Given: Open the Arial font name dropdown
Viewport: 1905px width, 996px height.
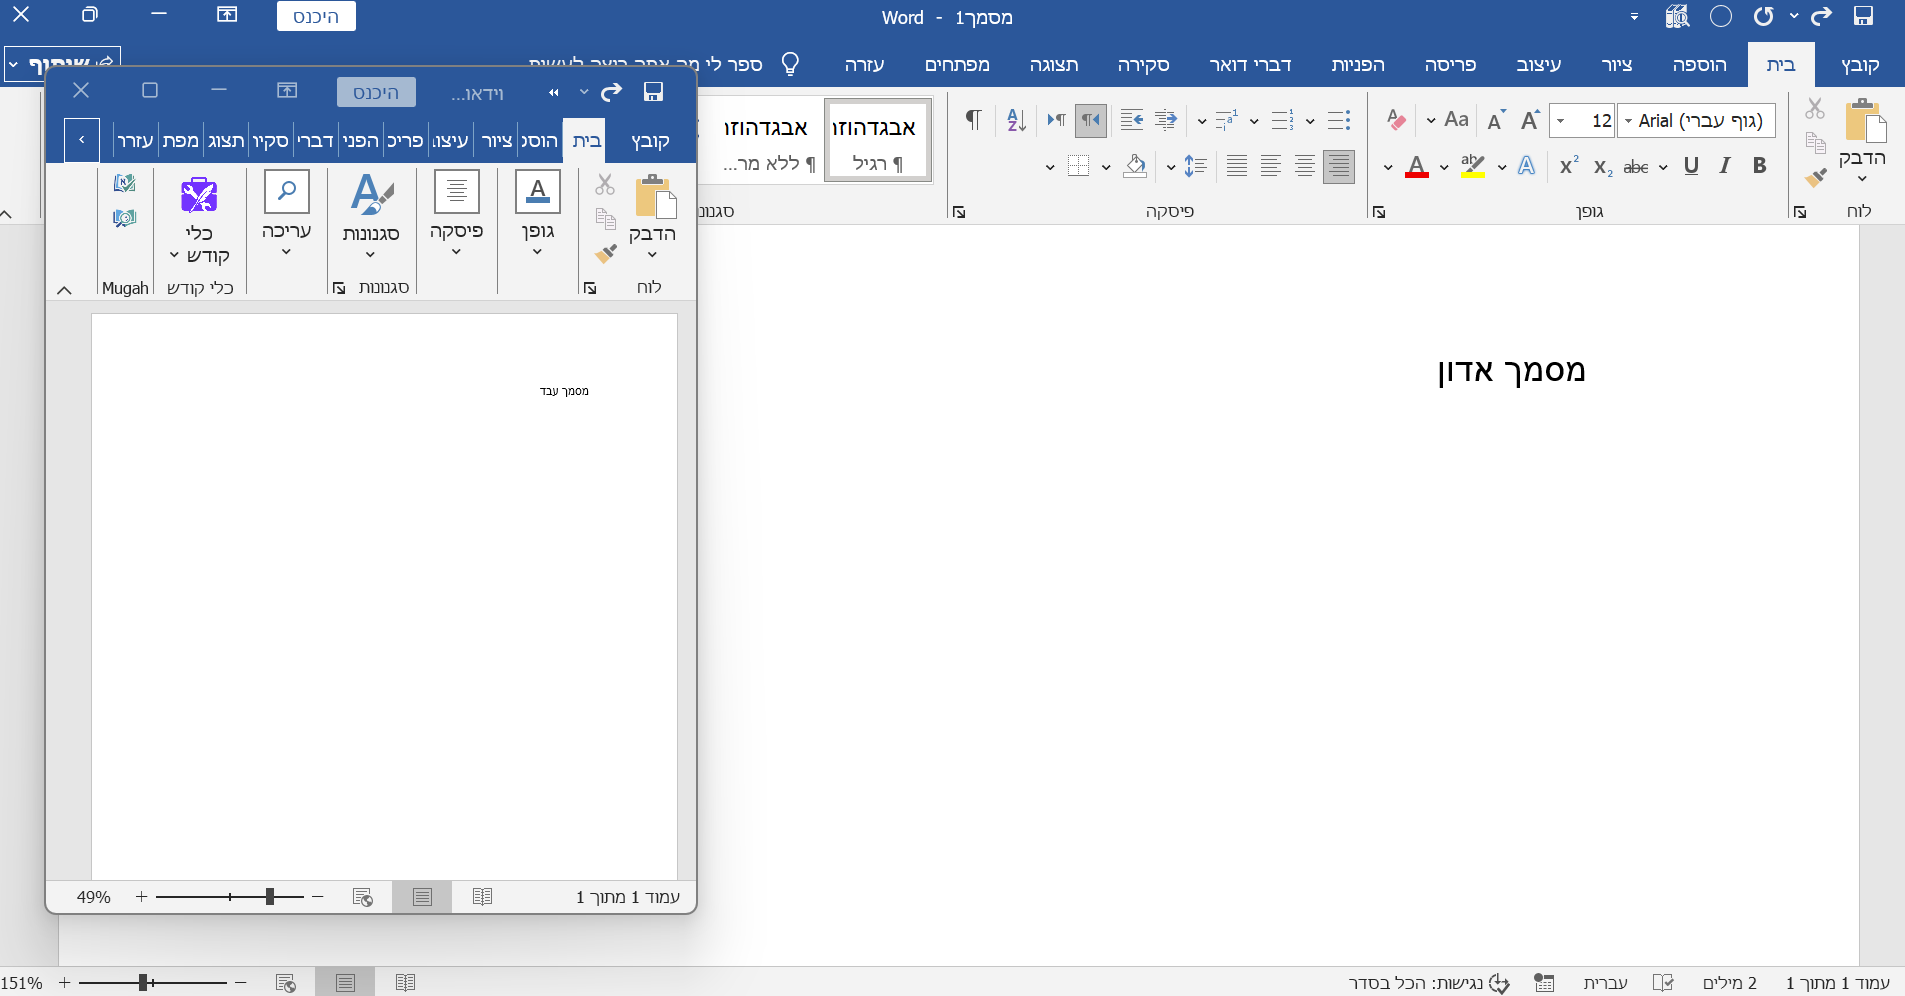Looking at the screenshot, I should tap(1629, 121).
